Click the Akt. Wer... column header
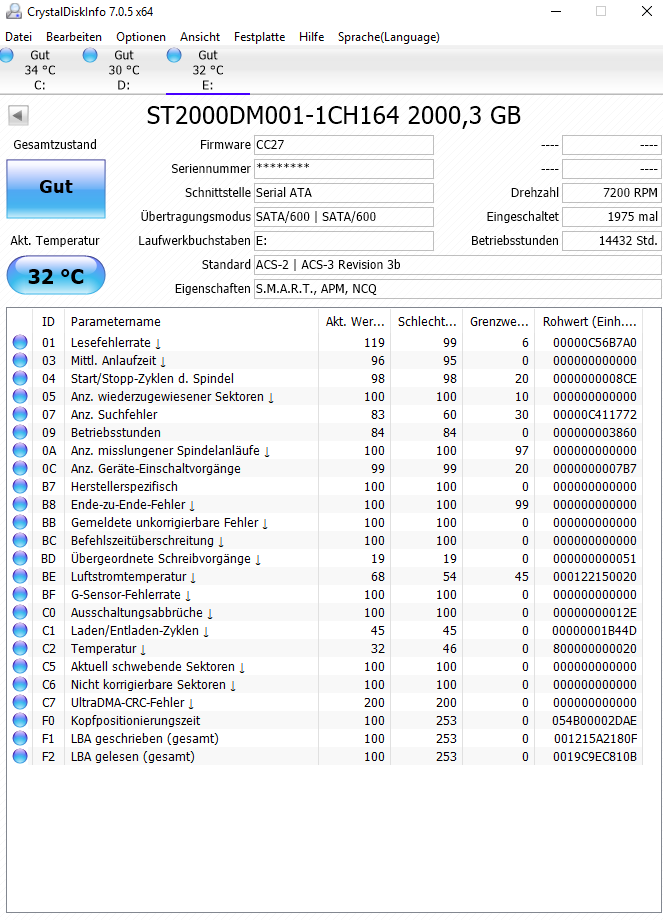 354,322
